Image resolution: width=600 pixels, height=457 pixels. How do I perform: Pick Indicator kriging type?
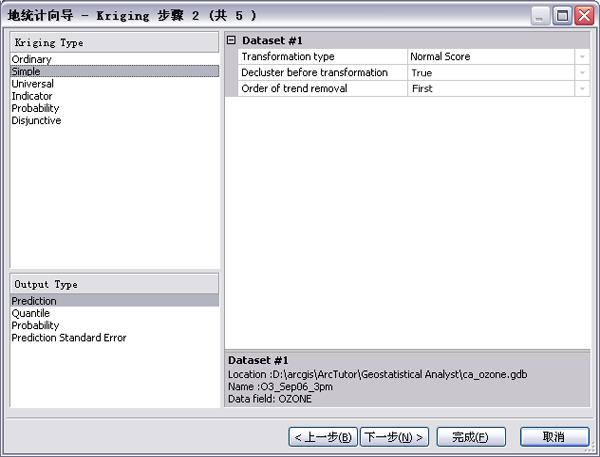(x=33, y=96)
